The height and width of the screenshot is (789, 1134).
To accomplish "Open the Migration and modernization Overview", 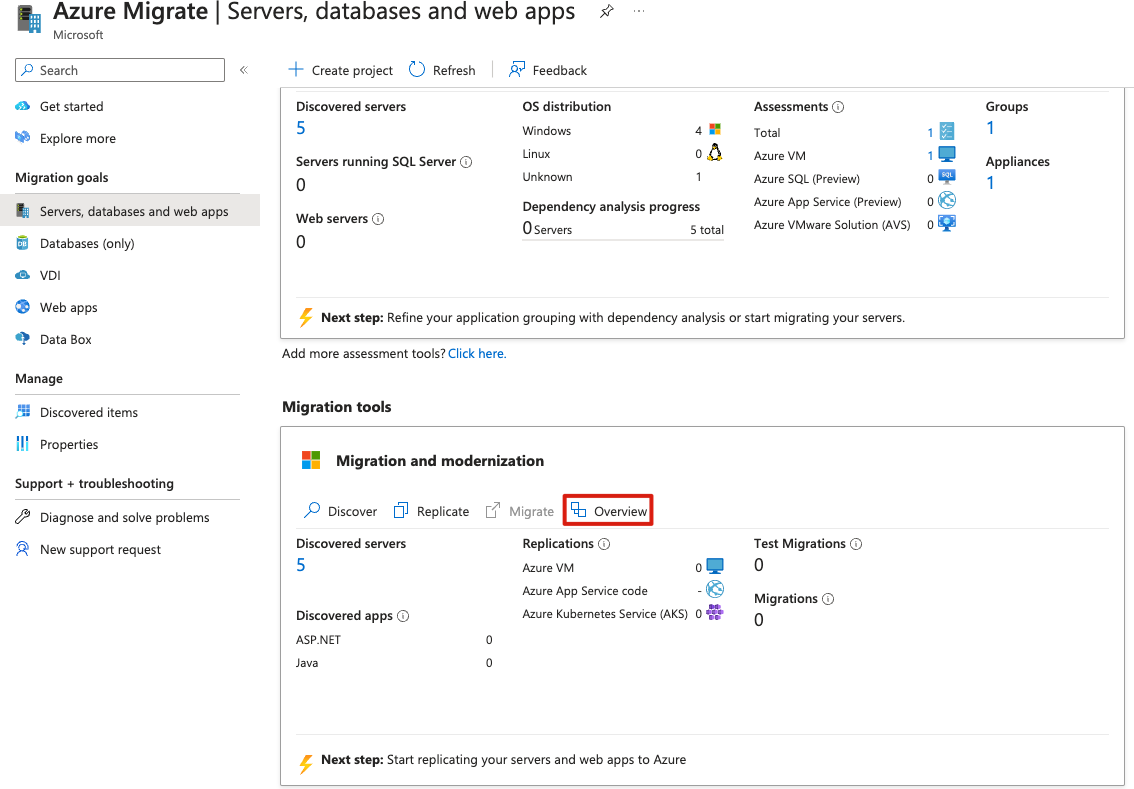I will point(608,511).
